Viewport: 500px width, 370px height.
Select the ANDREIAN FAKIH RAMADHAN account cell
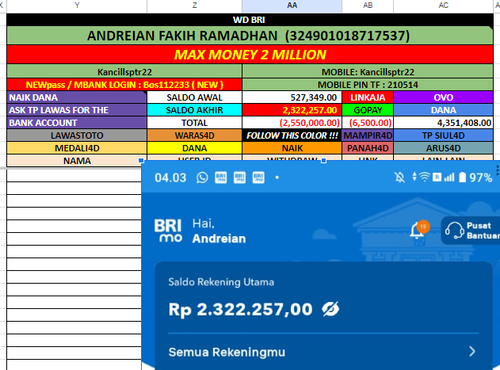point(250,36)
